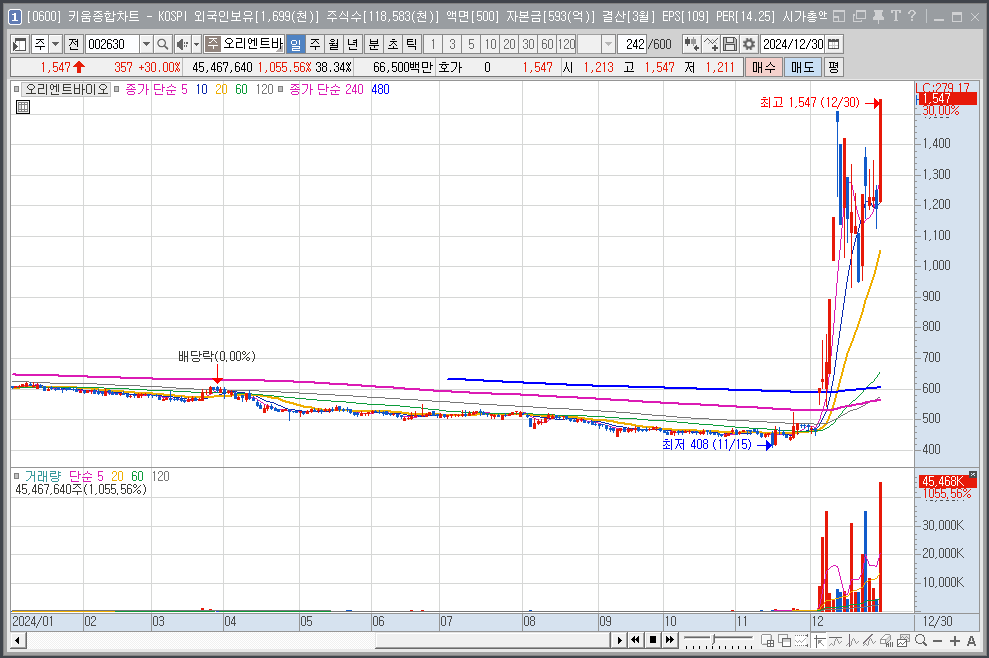
Task: Click the bar count field showing 242
Action: tap(631, 44)
